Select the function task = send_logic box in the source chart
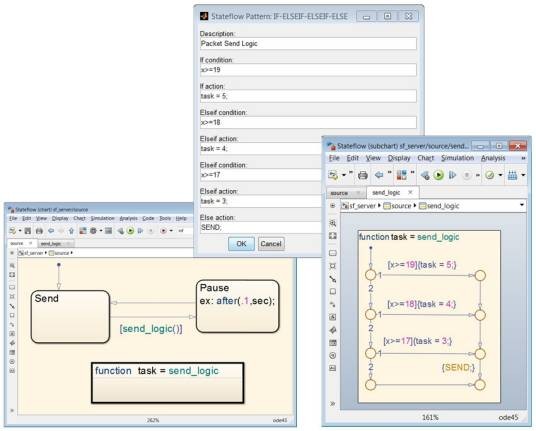 (168, 383)
